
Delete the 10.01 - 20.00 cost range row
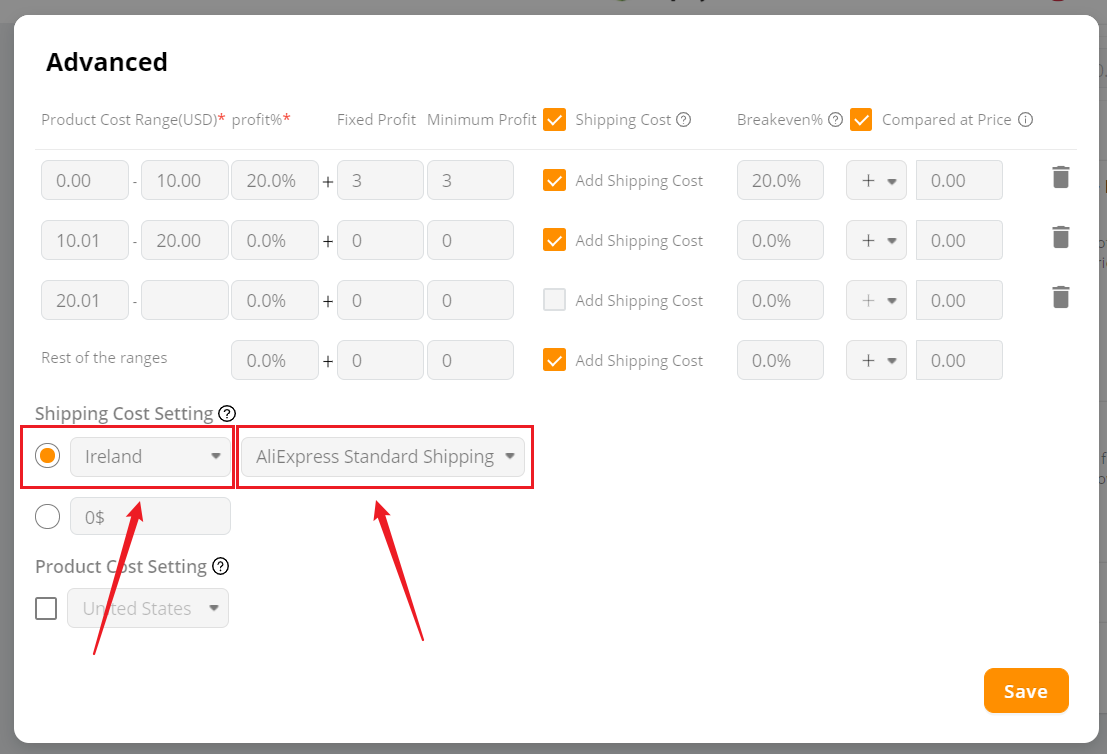[1060, 237]
